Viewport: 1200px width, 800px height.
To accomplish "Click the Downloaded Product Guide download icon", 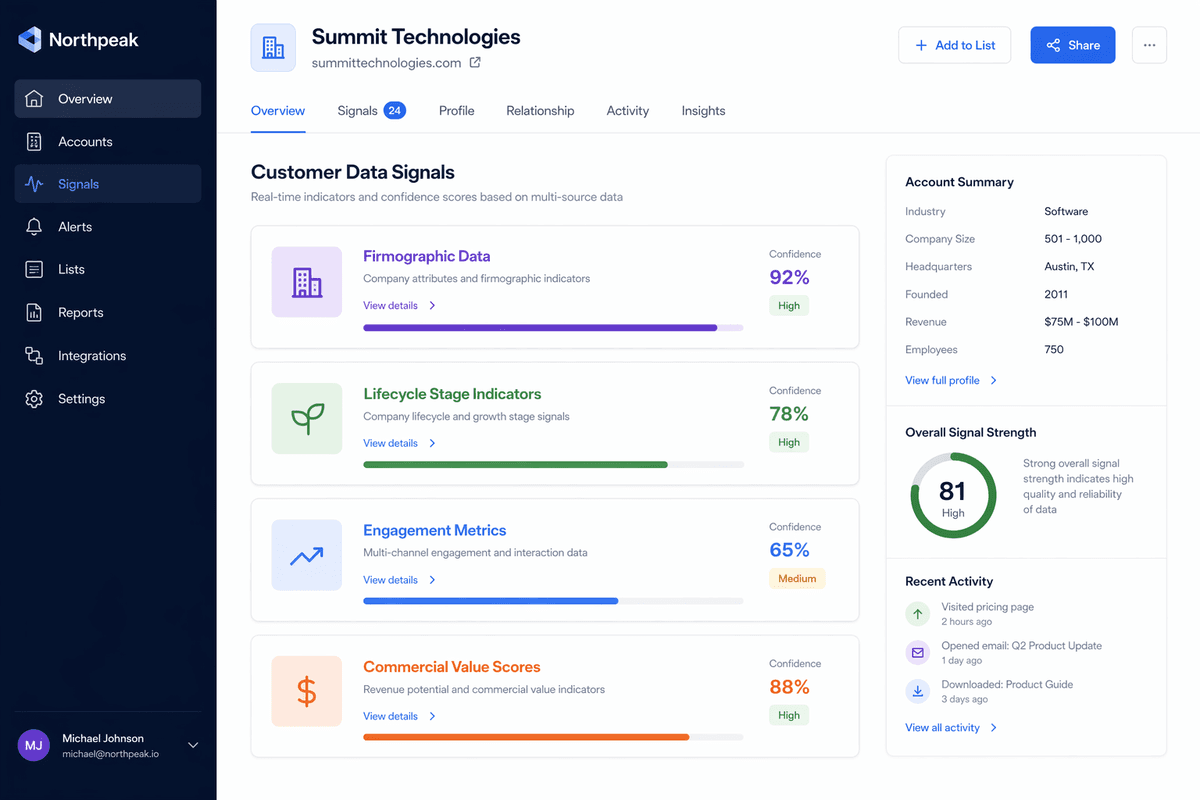I will (x=917, y=691).
